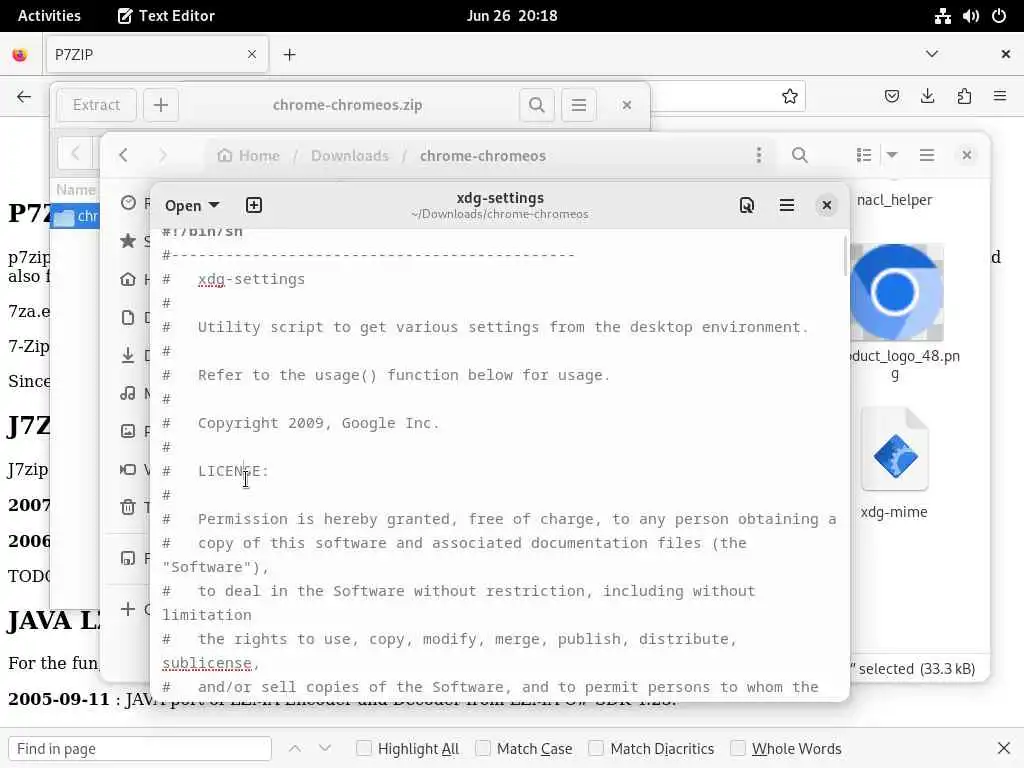The height and width of the screenshot is (768, 1024).
Task: Enable the Match Case checkbox
Action: pos(483,748)
